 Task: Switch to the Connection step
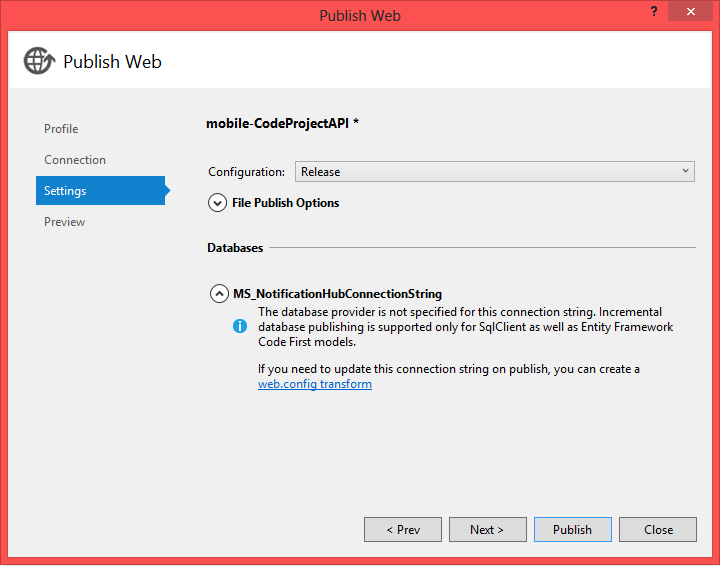click(x=75, y=160)
